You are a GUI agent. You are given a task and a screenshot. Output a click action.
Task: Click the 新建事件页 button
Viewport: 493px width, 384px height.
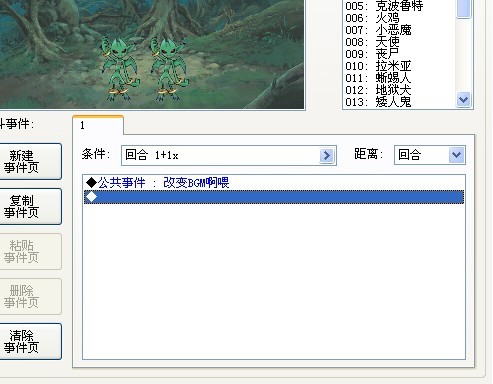[30, 161]
